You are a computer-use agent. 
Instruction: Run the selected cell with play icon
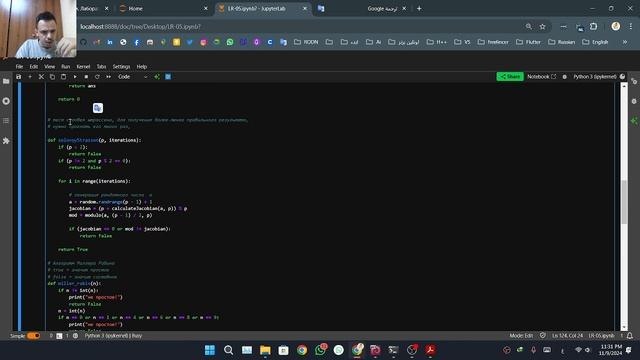(75, 77)
